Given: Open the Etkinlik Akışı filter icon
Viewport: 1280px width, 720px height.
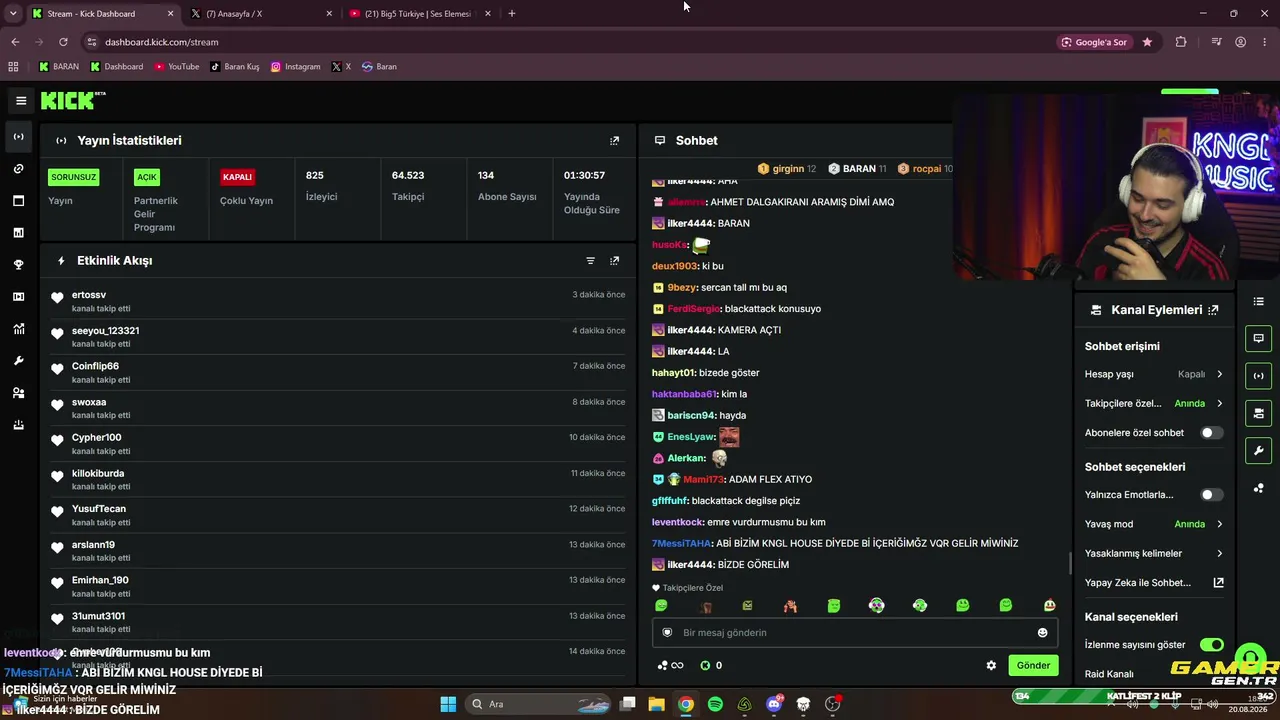Looking at the screenshot, I should pos(590,261).
